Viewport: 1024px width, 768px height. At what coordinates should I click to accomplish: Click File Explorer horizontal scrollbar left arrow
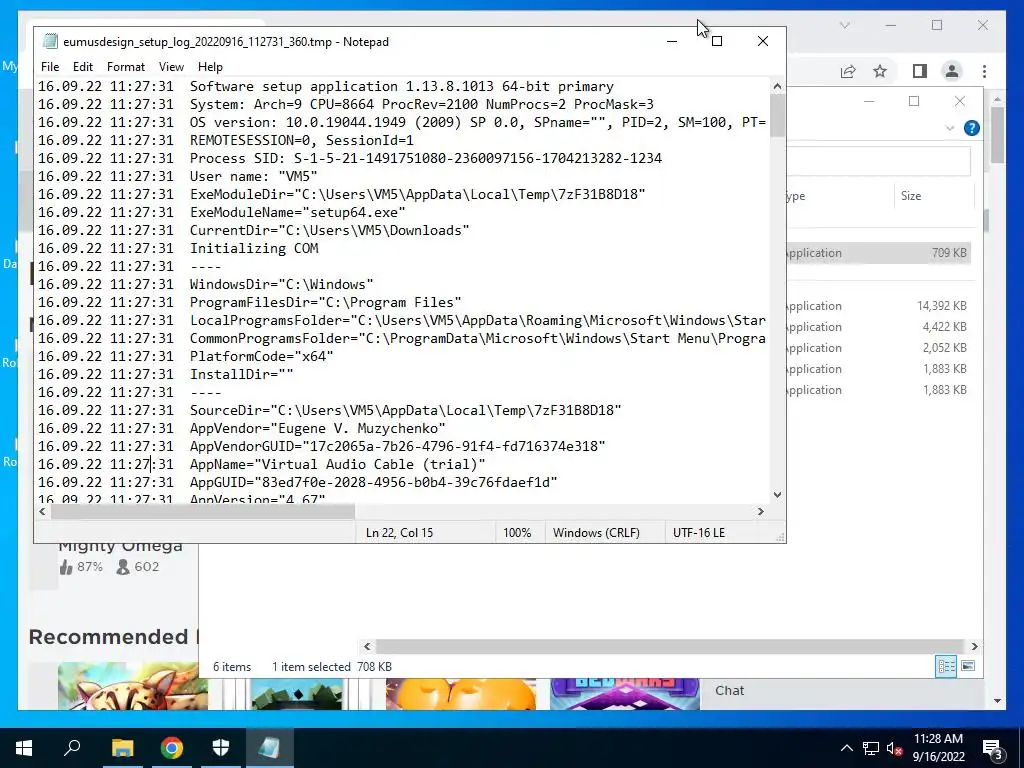(367, 647)
